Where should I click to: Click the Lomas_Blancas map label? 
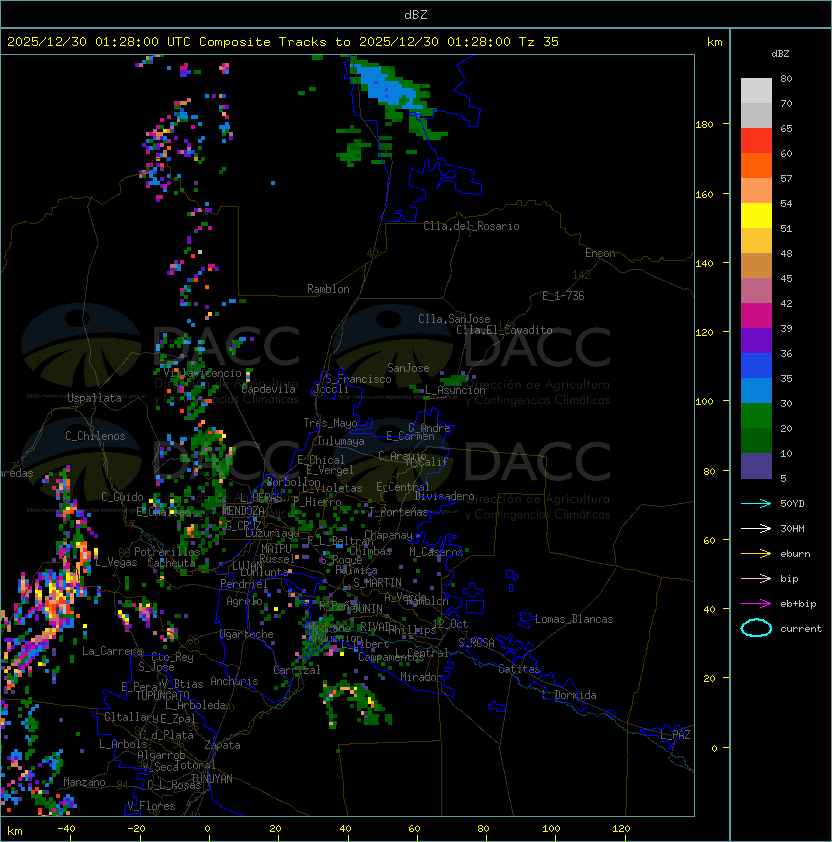click(x=574, y=619)
